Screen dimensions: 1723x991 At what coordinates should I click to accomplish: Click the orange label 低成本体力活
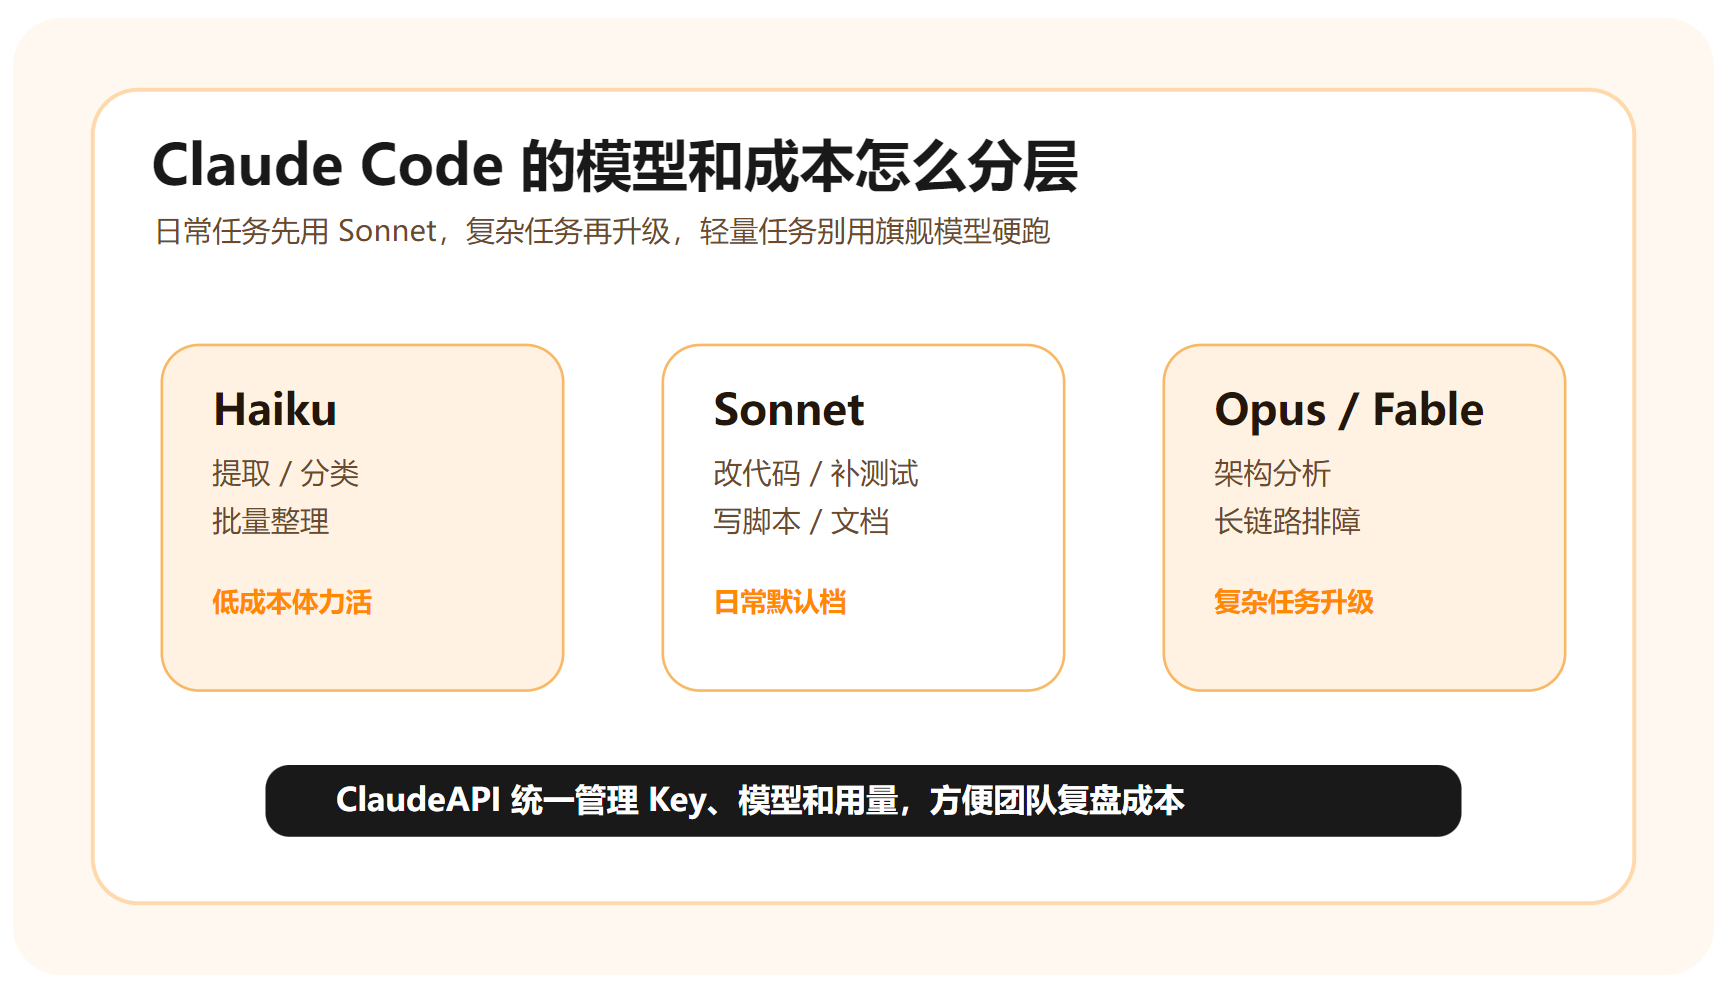(x=292, y=602)
